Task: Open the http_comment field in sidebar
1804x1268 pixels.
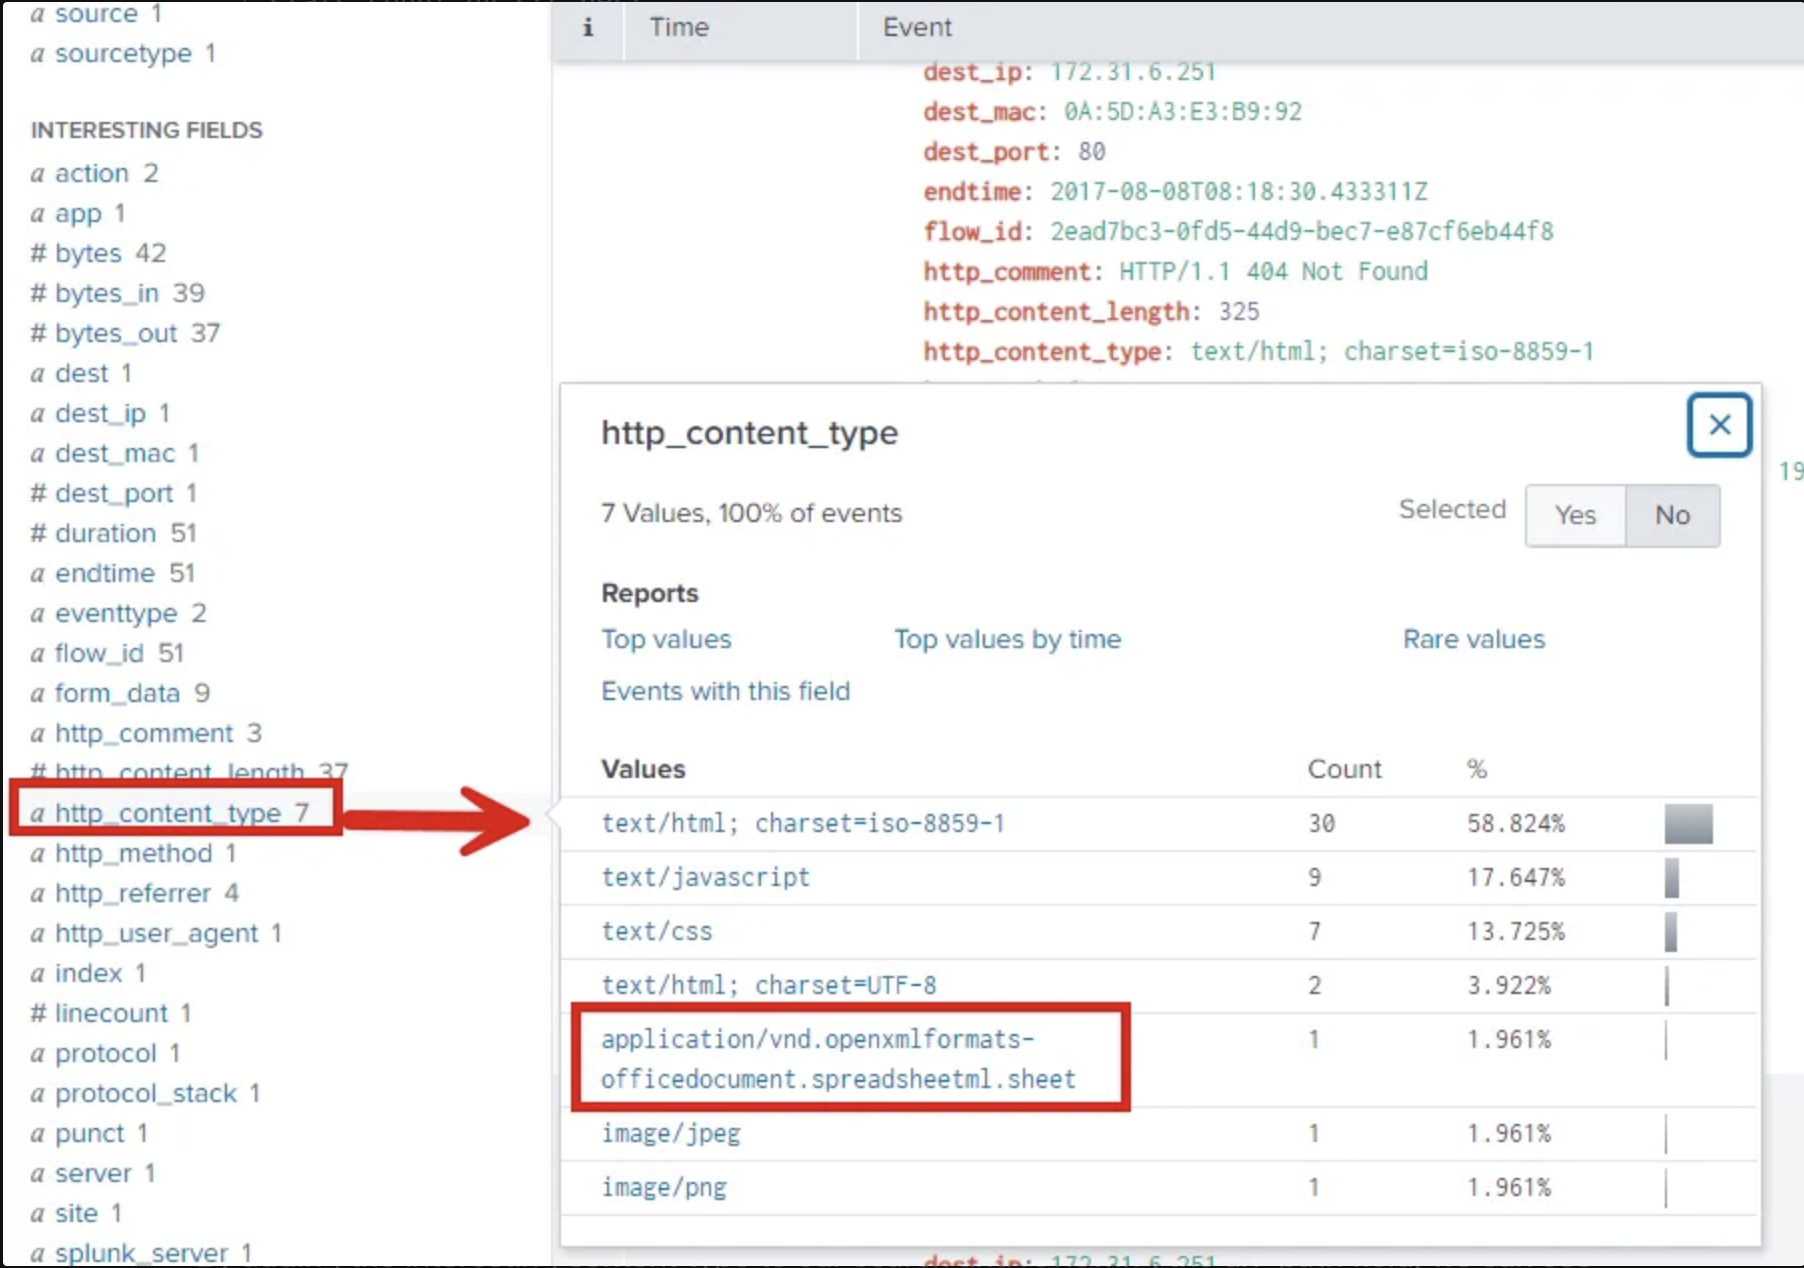Action: [x=146, y=733]
